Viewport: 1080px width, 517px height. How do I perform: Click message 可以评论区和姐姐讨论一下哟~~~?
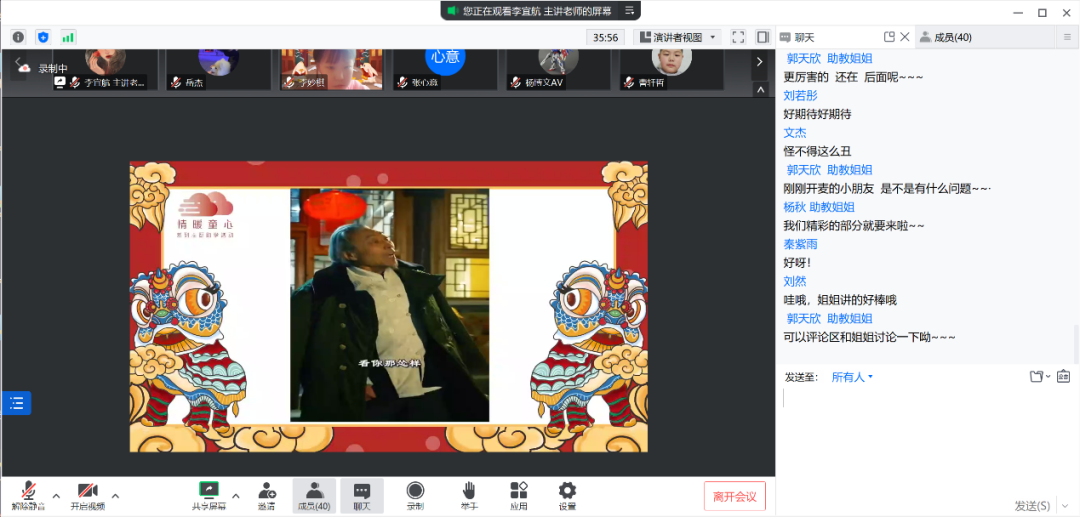870,337
